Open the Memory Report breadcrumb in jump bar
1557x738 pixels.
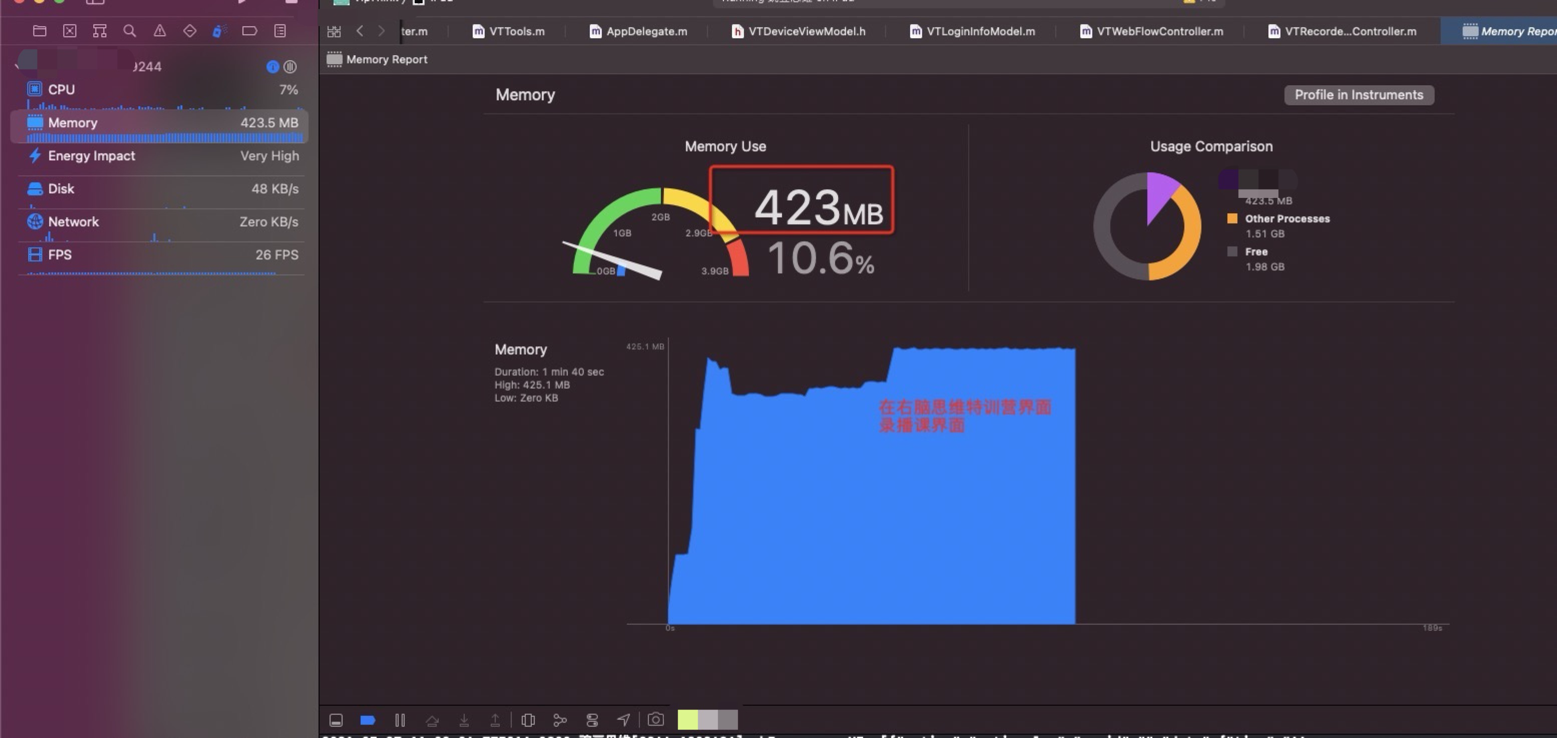(377, 59)
